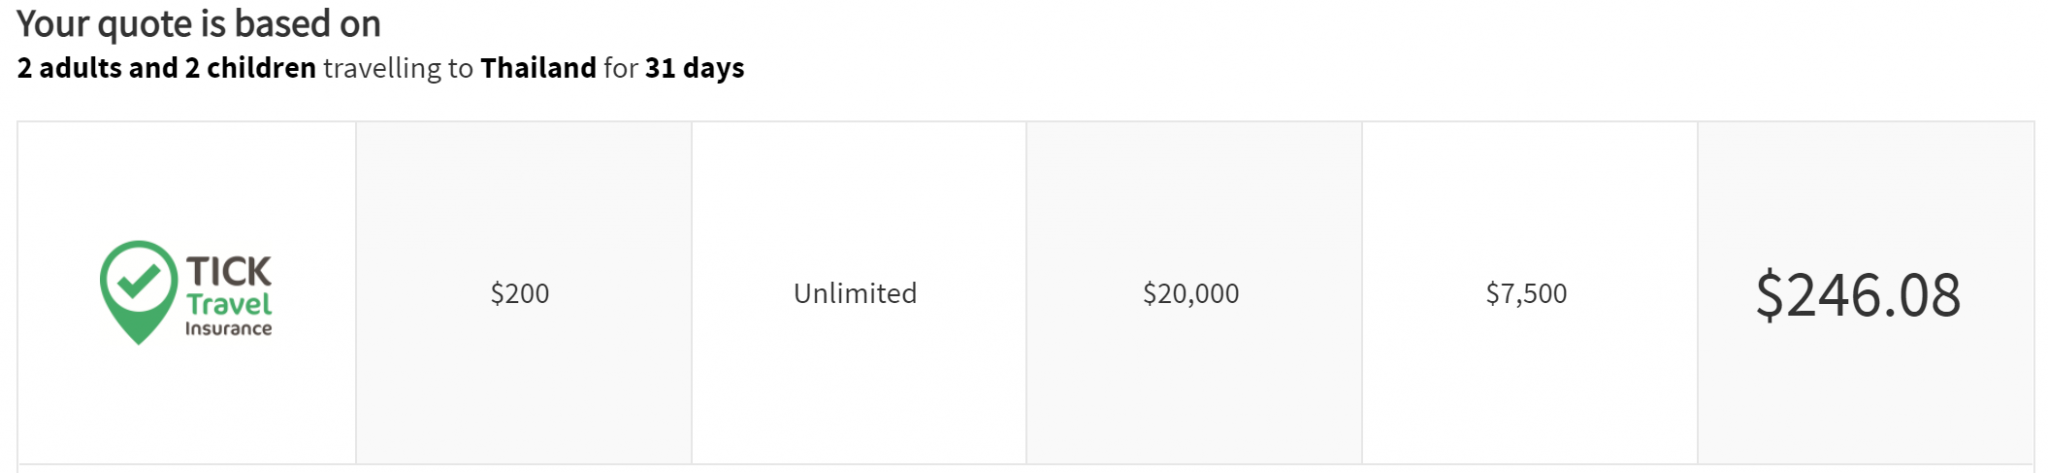Click the $20,000 value
Screen dimensions: 2048x473
point(1191,293)
